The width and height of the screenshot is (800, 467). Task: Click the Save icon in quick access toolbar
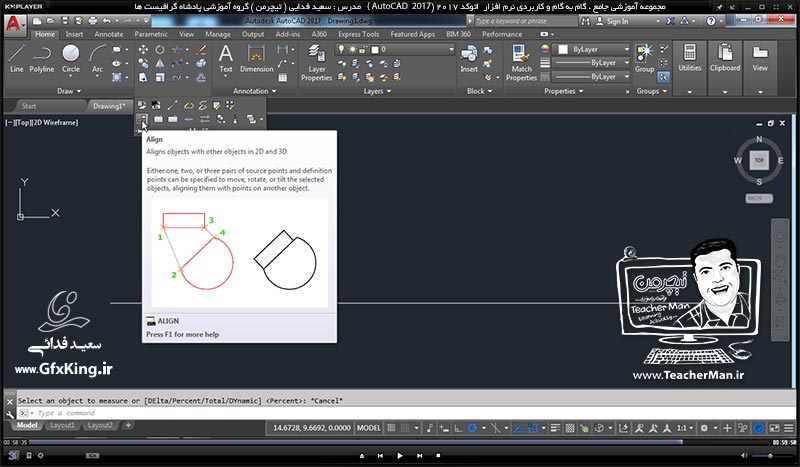click(x=65, y=21)
